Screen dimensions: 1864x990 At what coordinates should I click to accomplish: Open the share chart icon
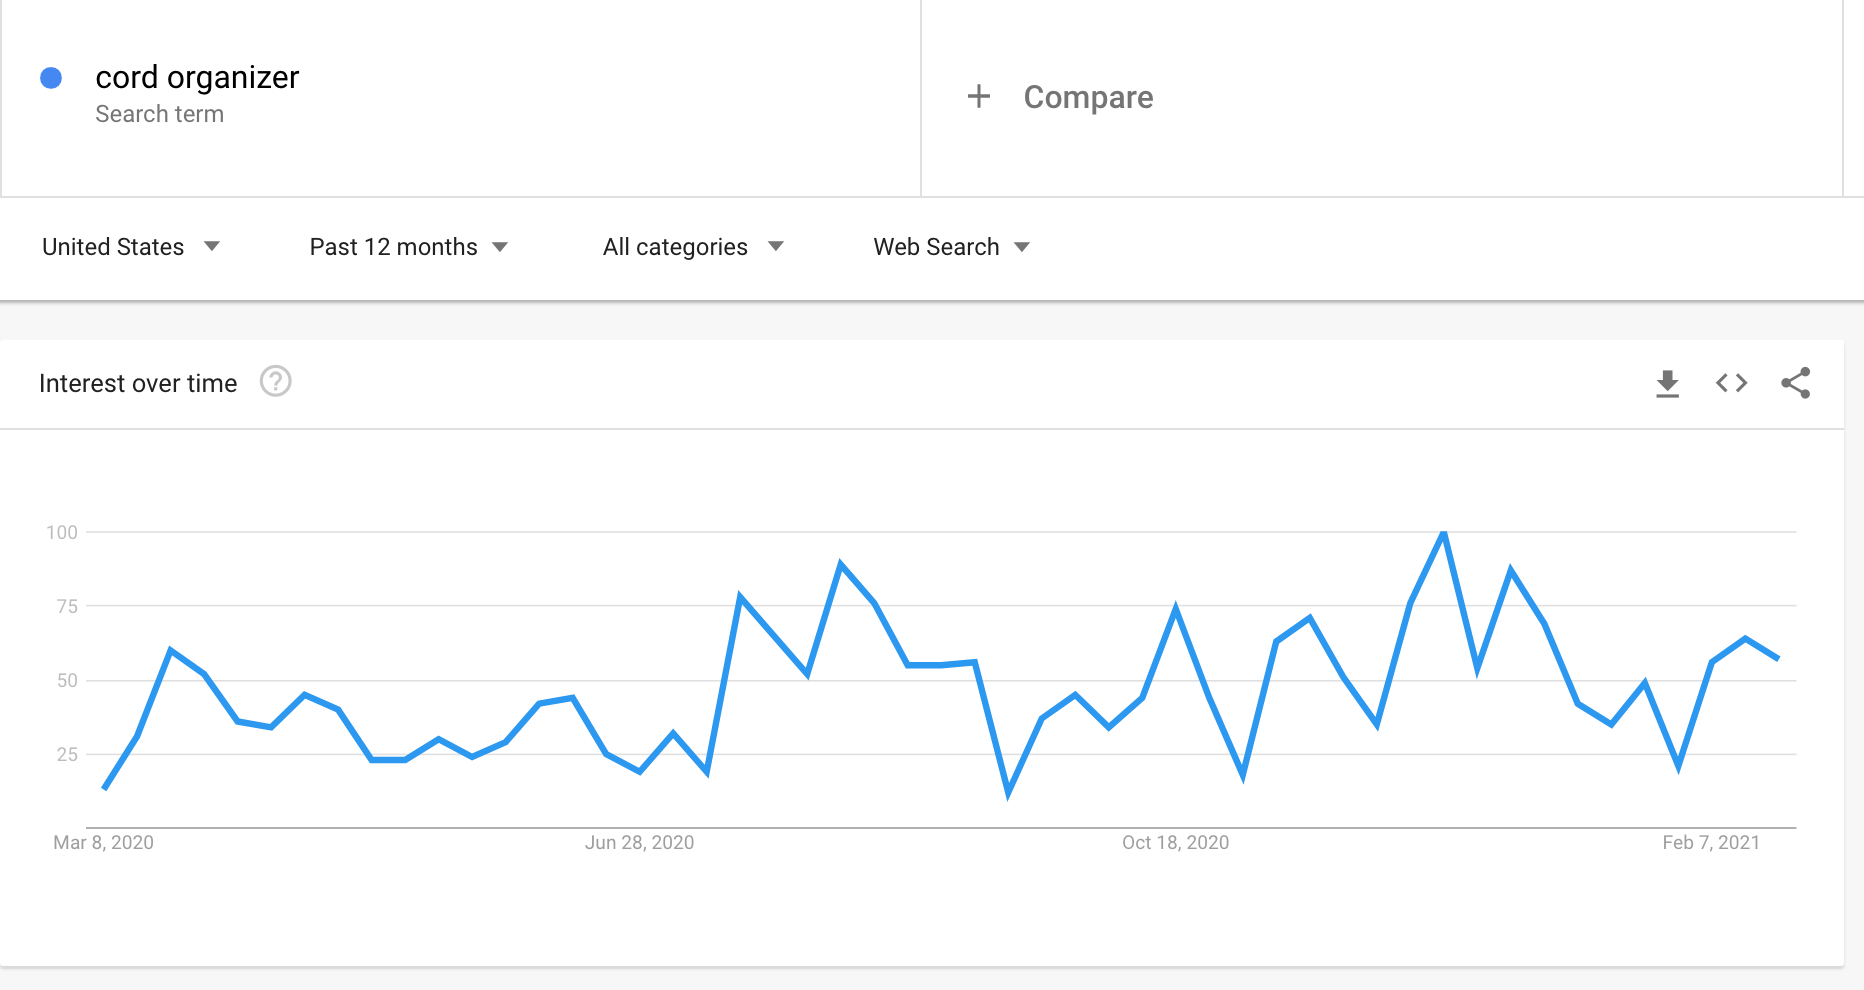[x=1795, y=383]
